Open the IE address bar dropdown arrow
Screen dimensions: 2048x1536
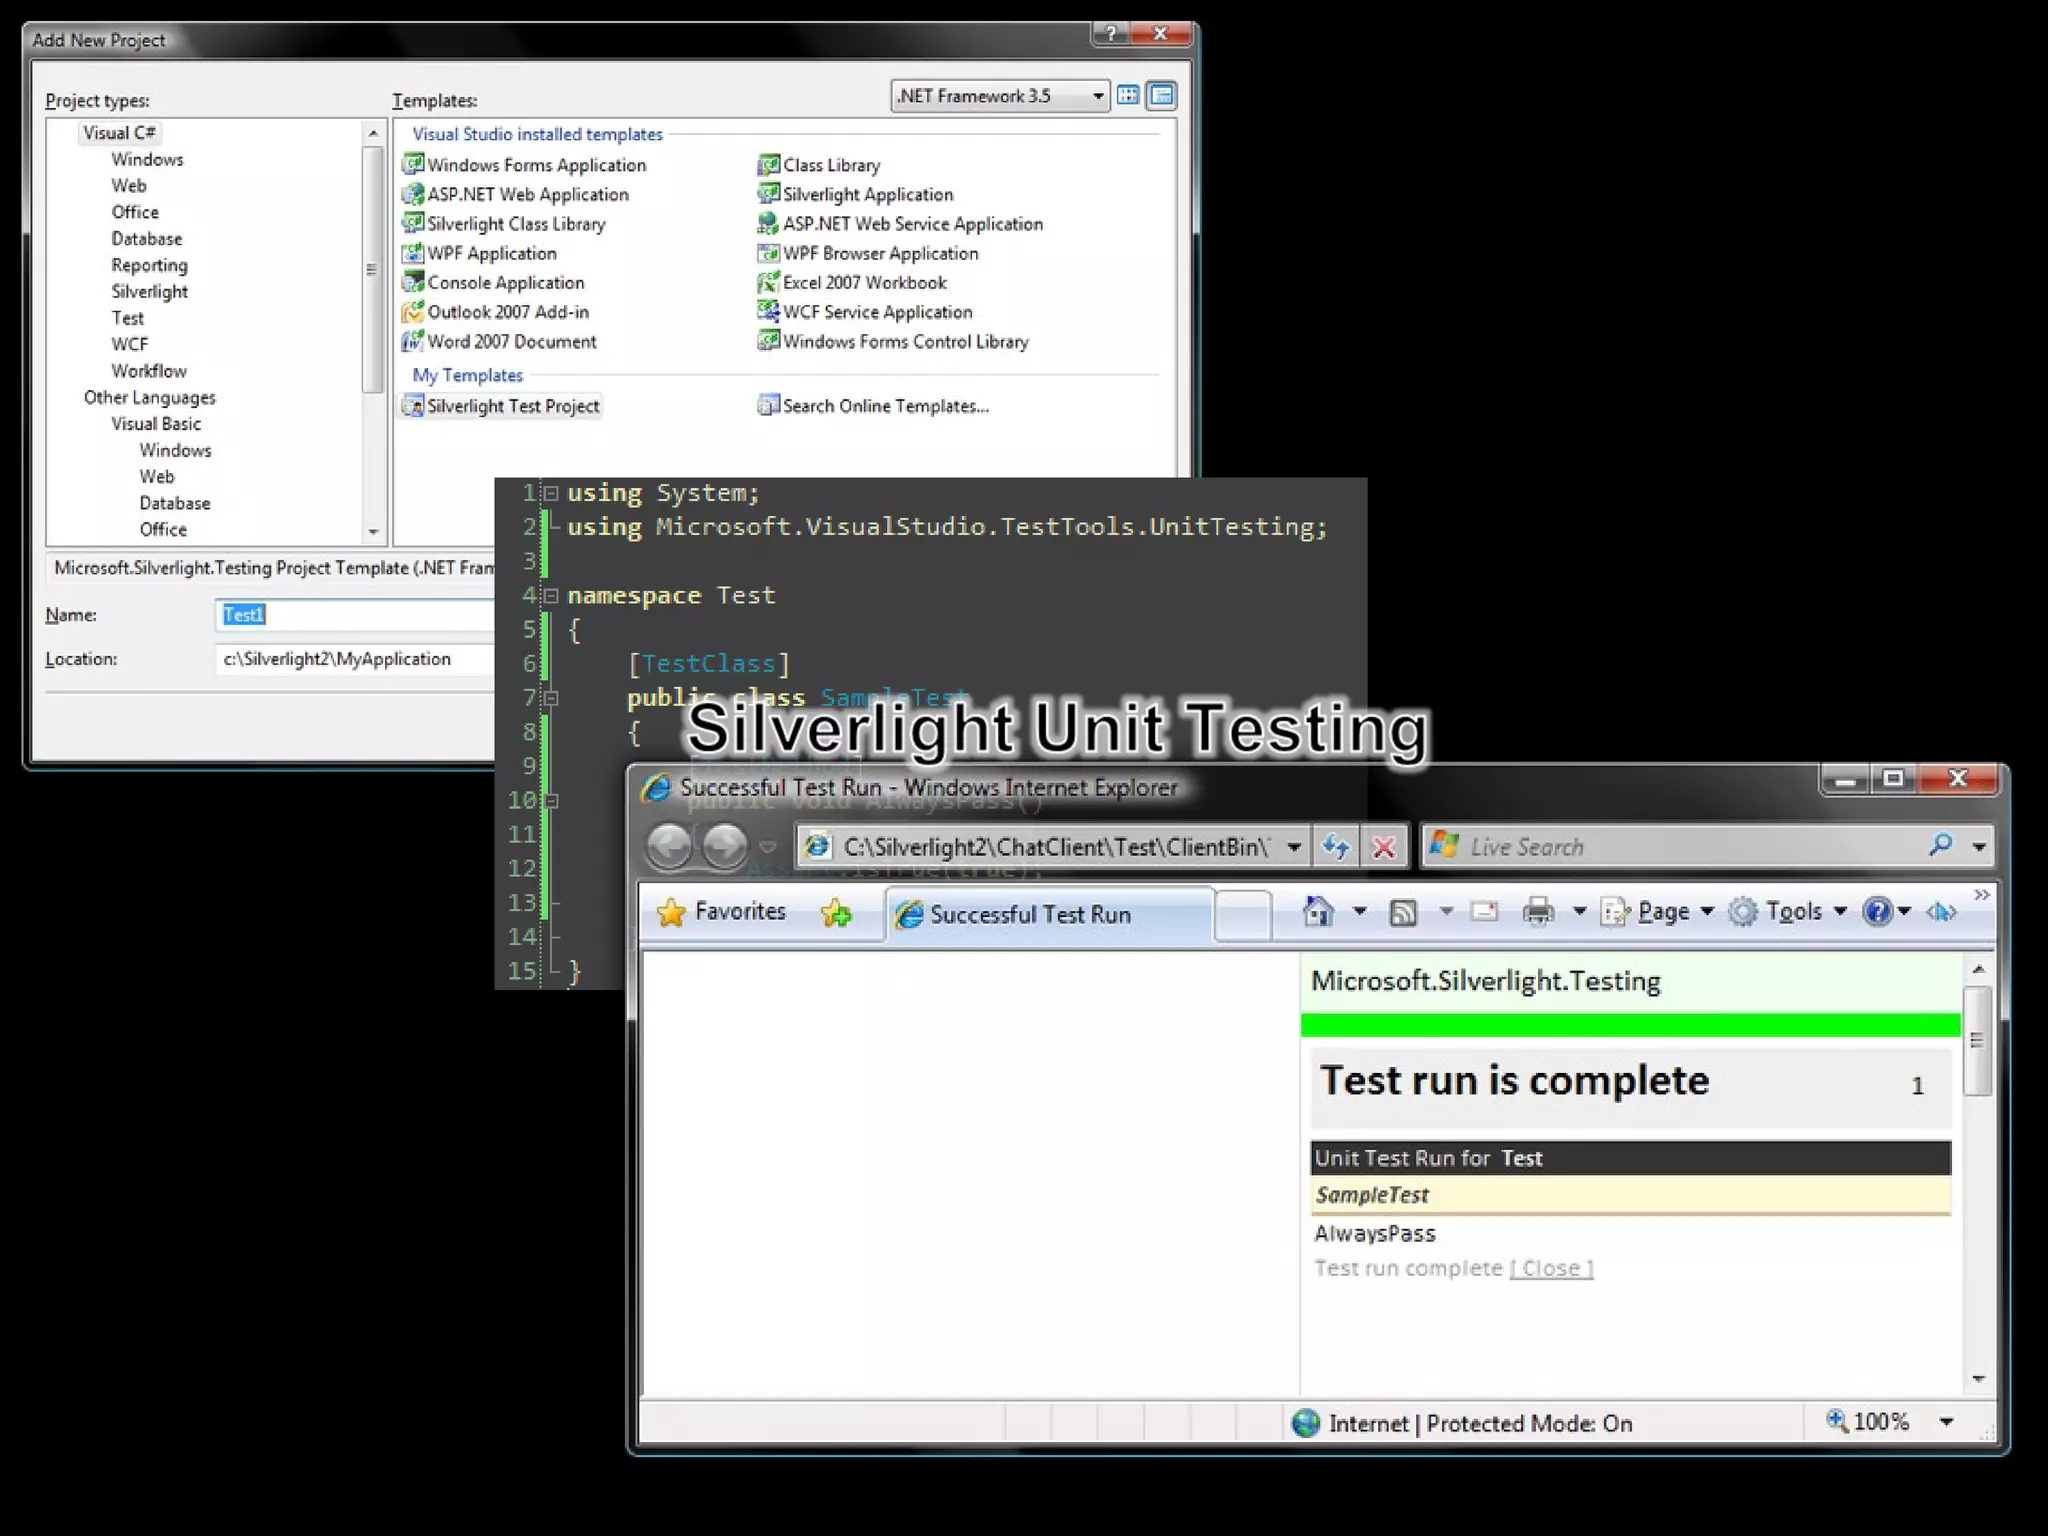pyautogui.click(x=1294, y=847)
